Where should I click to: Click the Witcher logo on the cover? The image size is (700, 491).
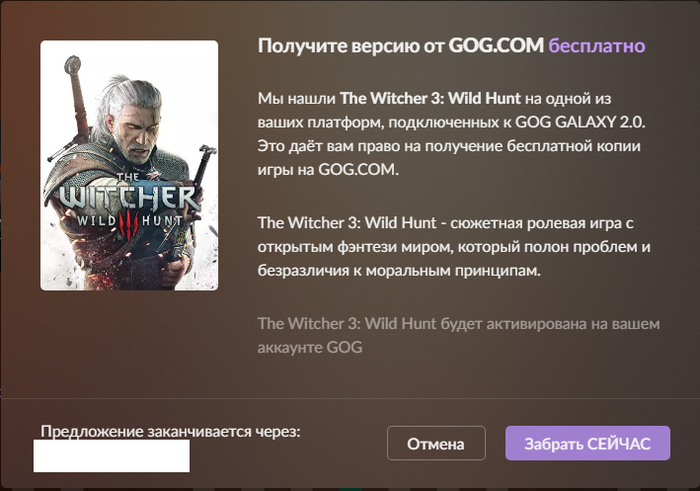pos(128,198)
